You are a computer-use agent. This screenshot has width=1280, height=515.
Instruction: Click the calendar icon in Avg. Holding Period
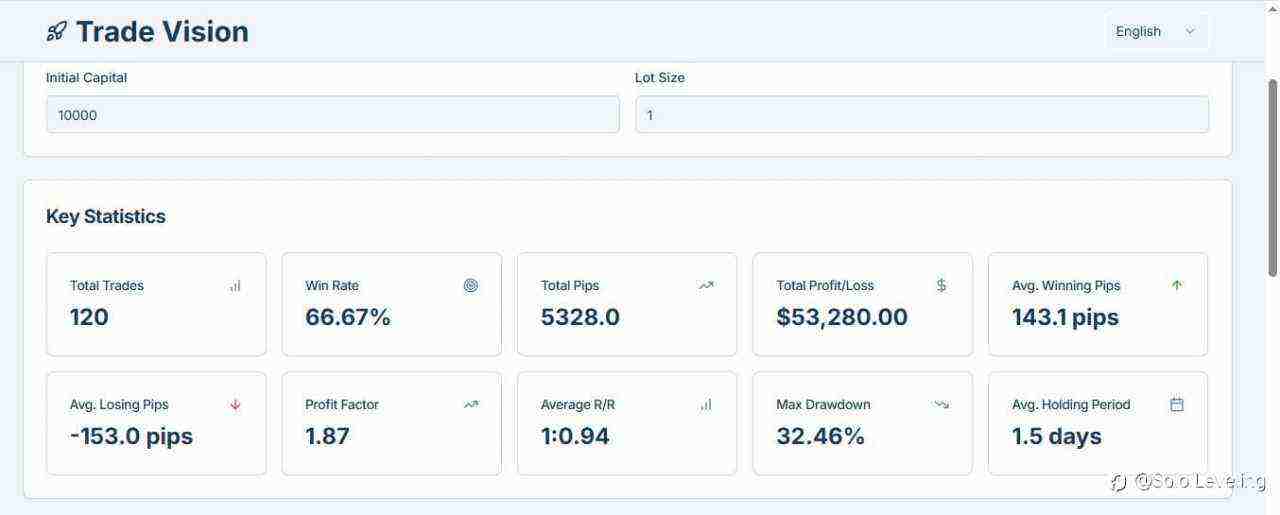coord(1177,405)
